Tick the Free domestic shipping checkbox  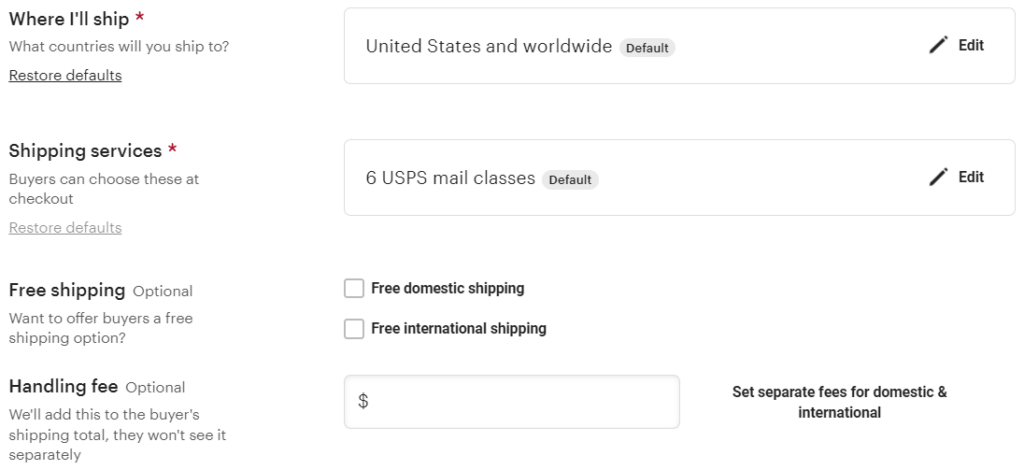[354, 289]
